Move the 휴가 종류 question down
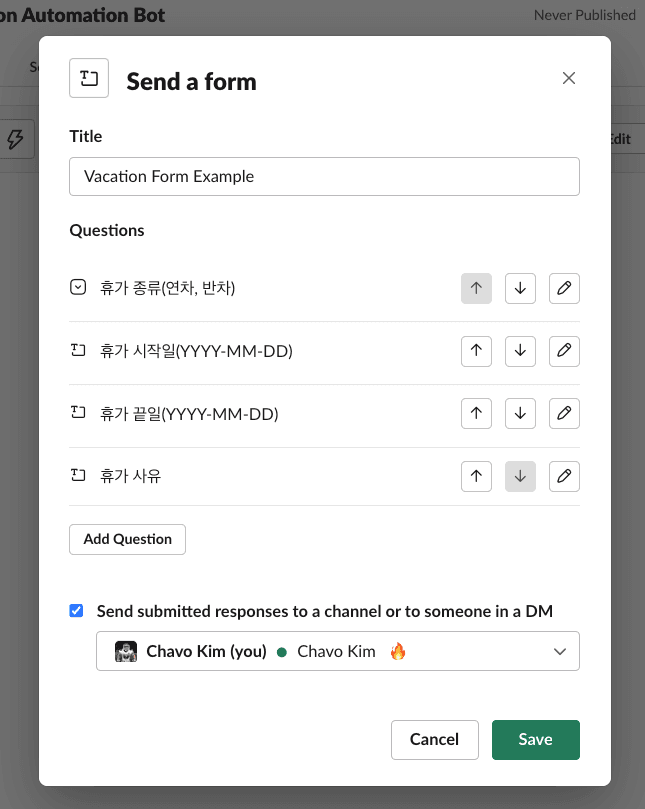This screenshot has width=645, height=809. [520, 288]
